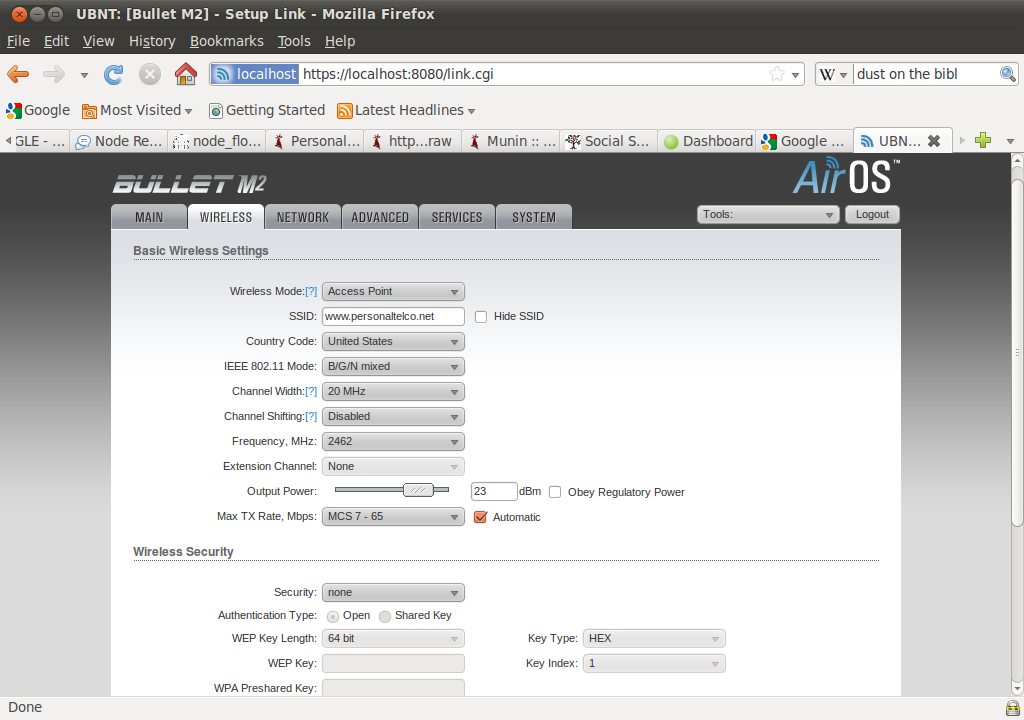The width and height of the screenshot is (1024, 720).
Task: Click the Channel Shifting [?] help link
Action: pos(311,416)
